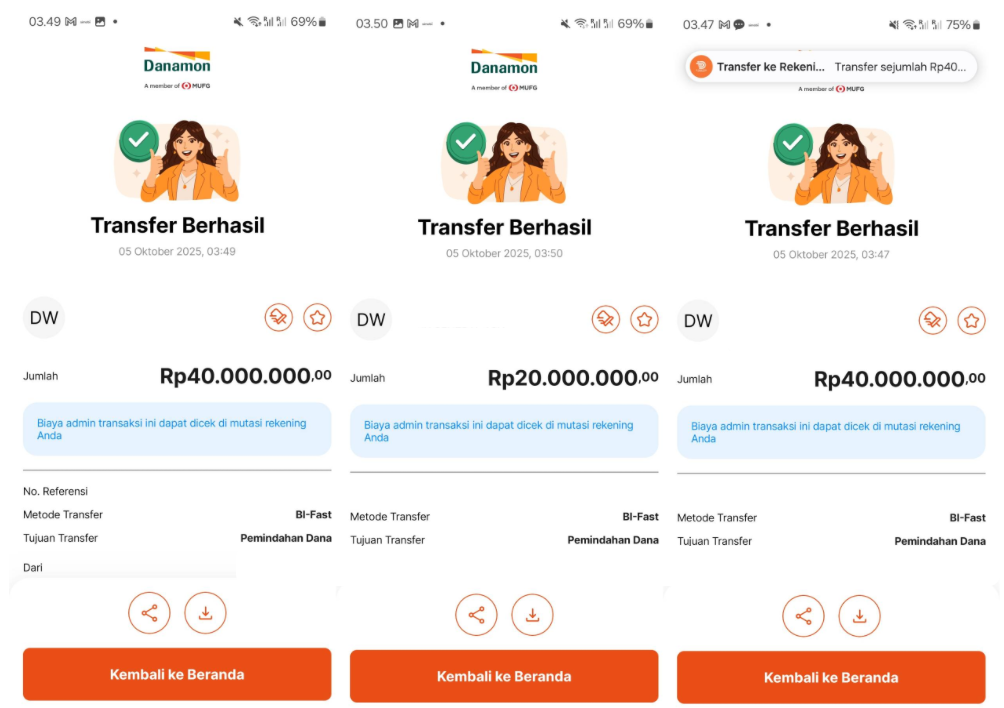Download the Rp20.000.000 transfer receipt

(x=532, y=615)
